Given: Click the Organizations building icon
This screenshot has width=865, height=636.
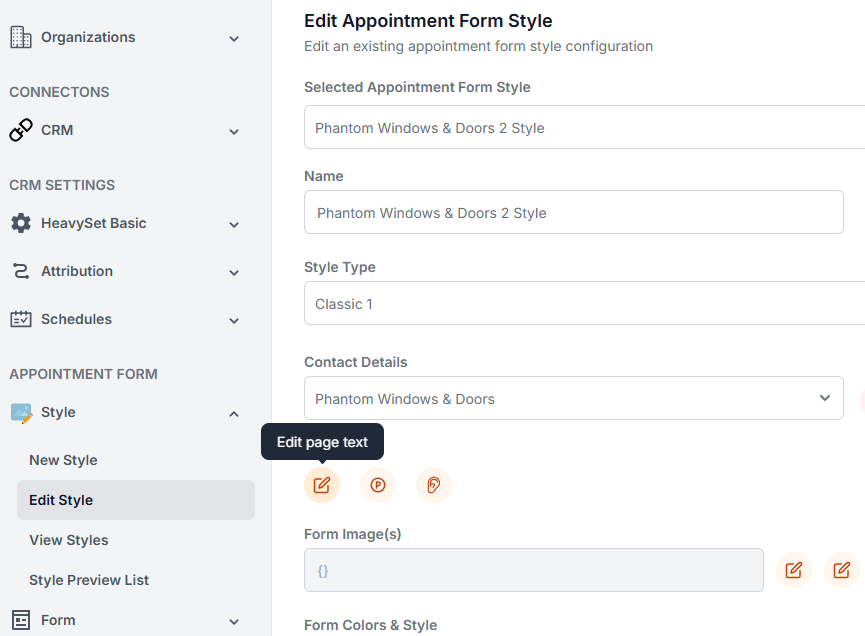Looking at the screenshot, I should 20,36.
